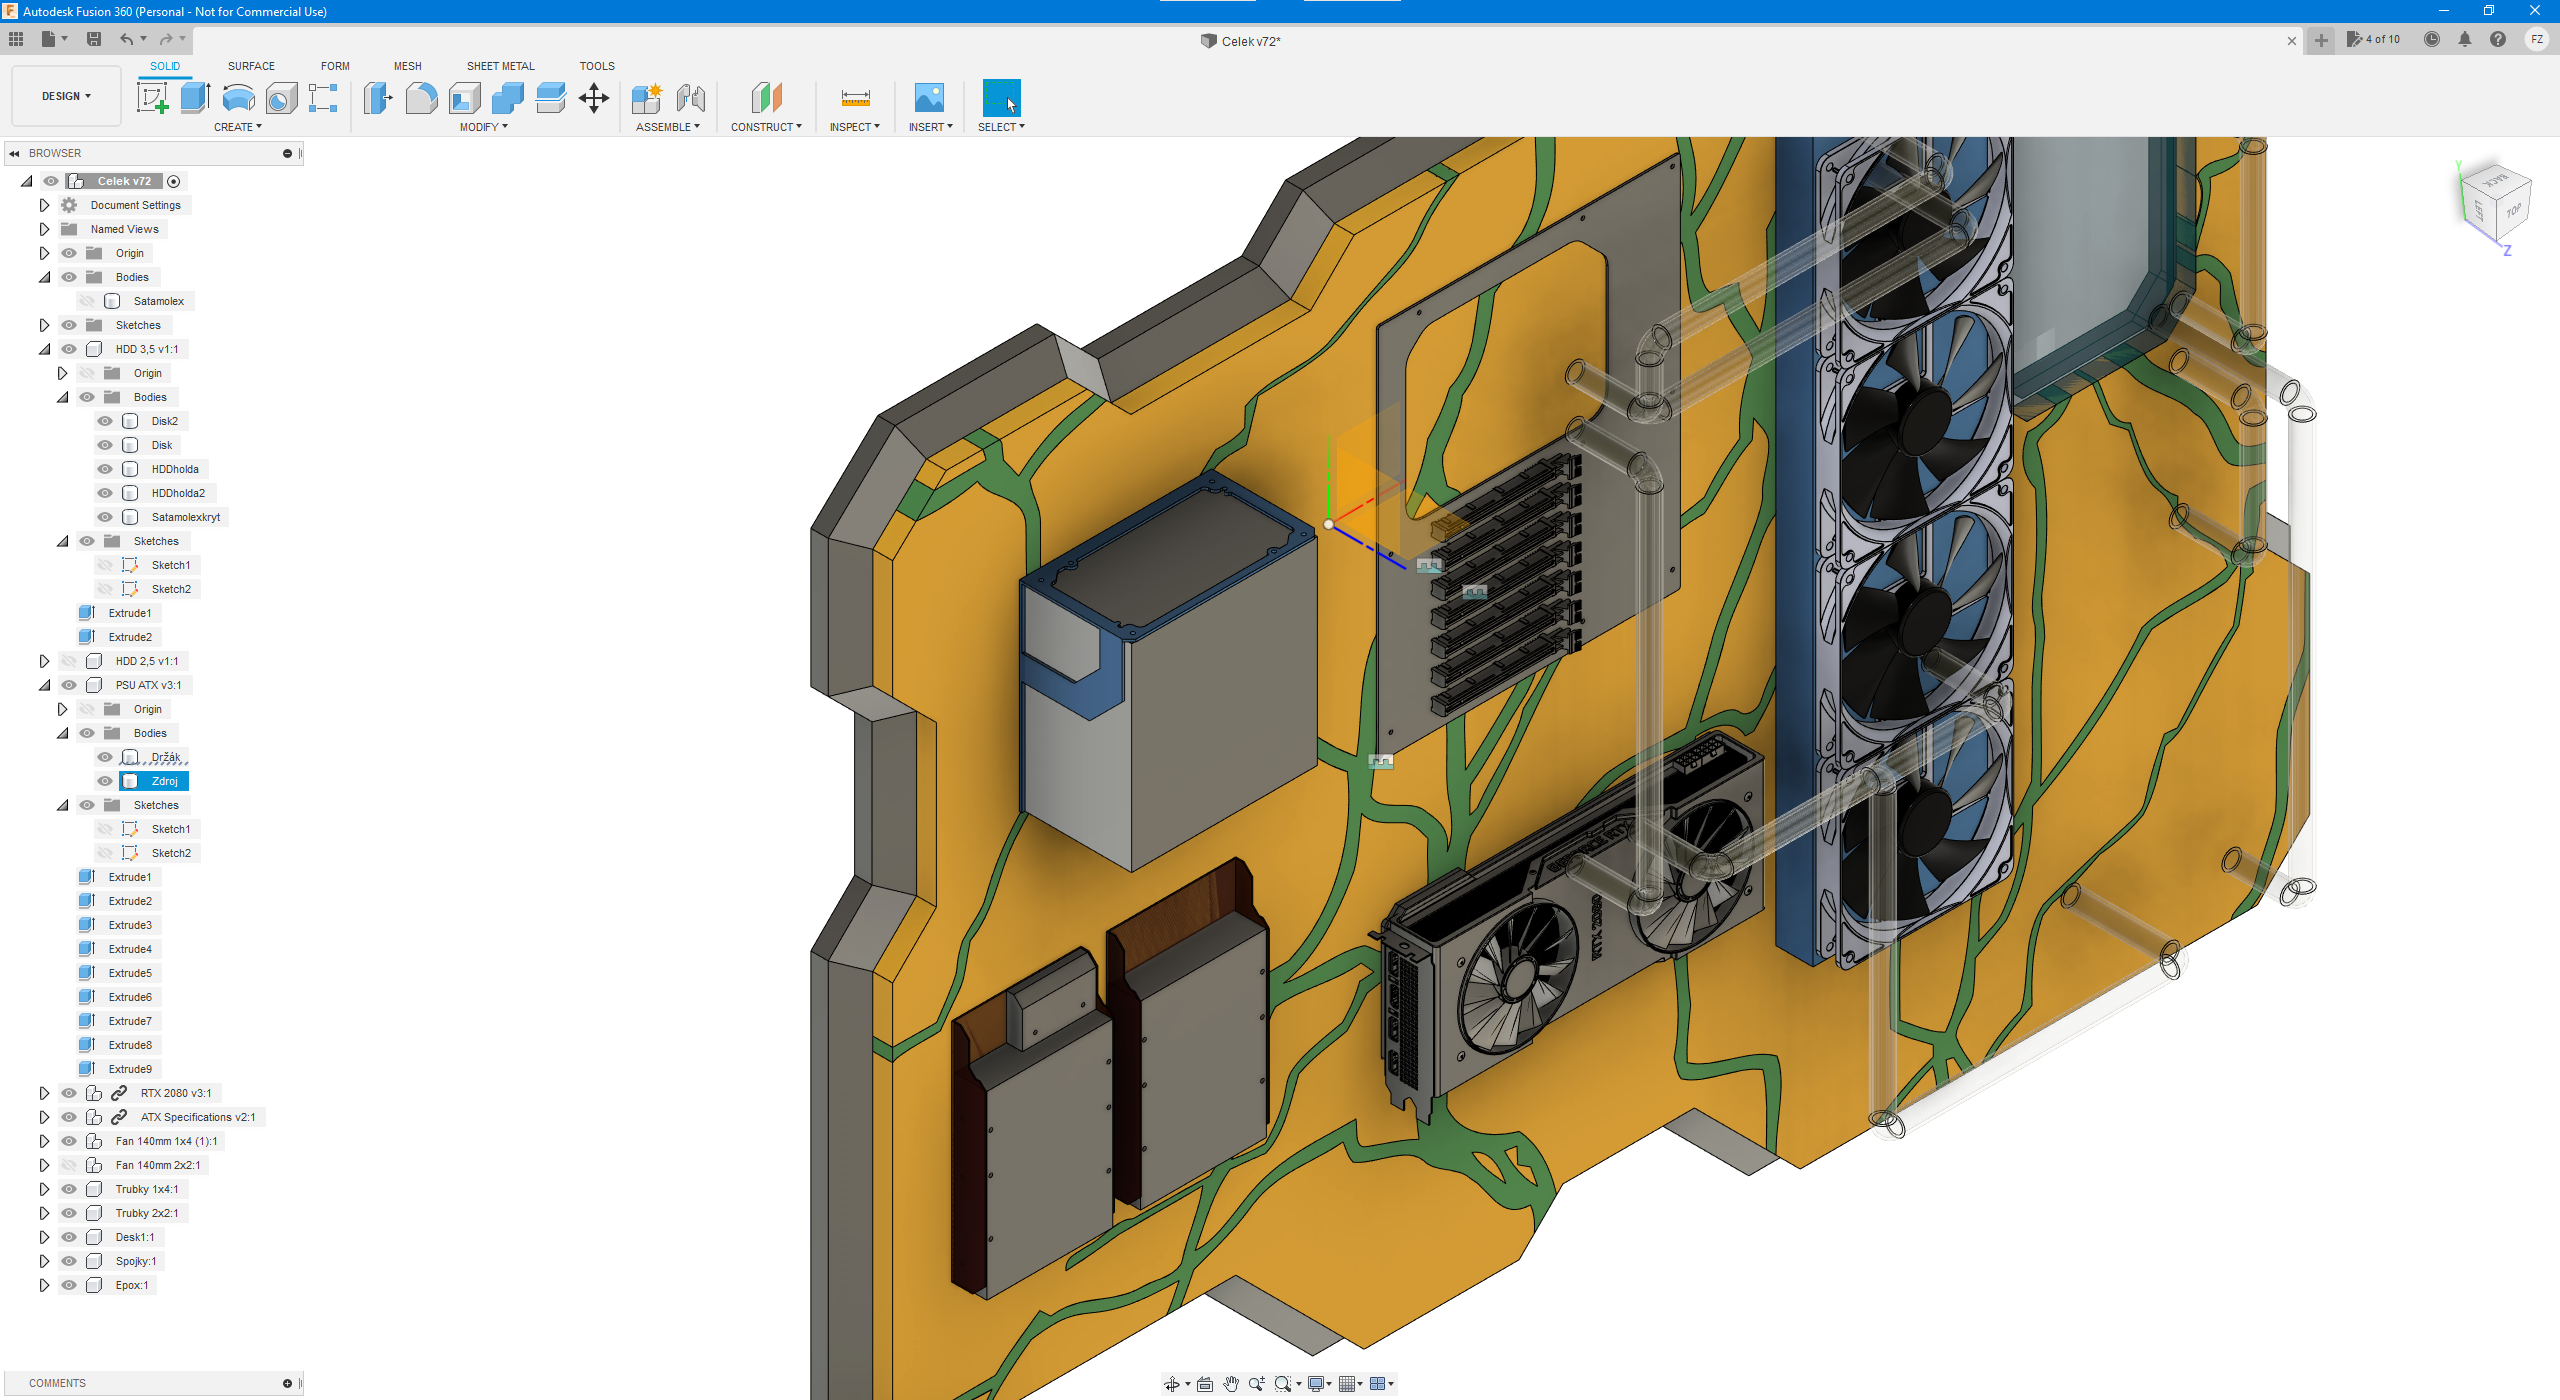Toggle visibility of HDD 2,5 v1:1 component
The image size is (2560, 1400).
(69, 661)
